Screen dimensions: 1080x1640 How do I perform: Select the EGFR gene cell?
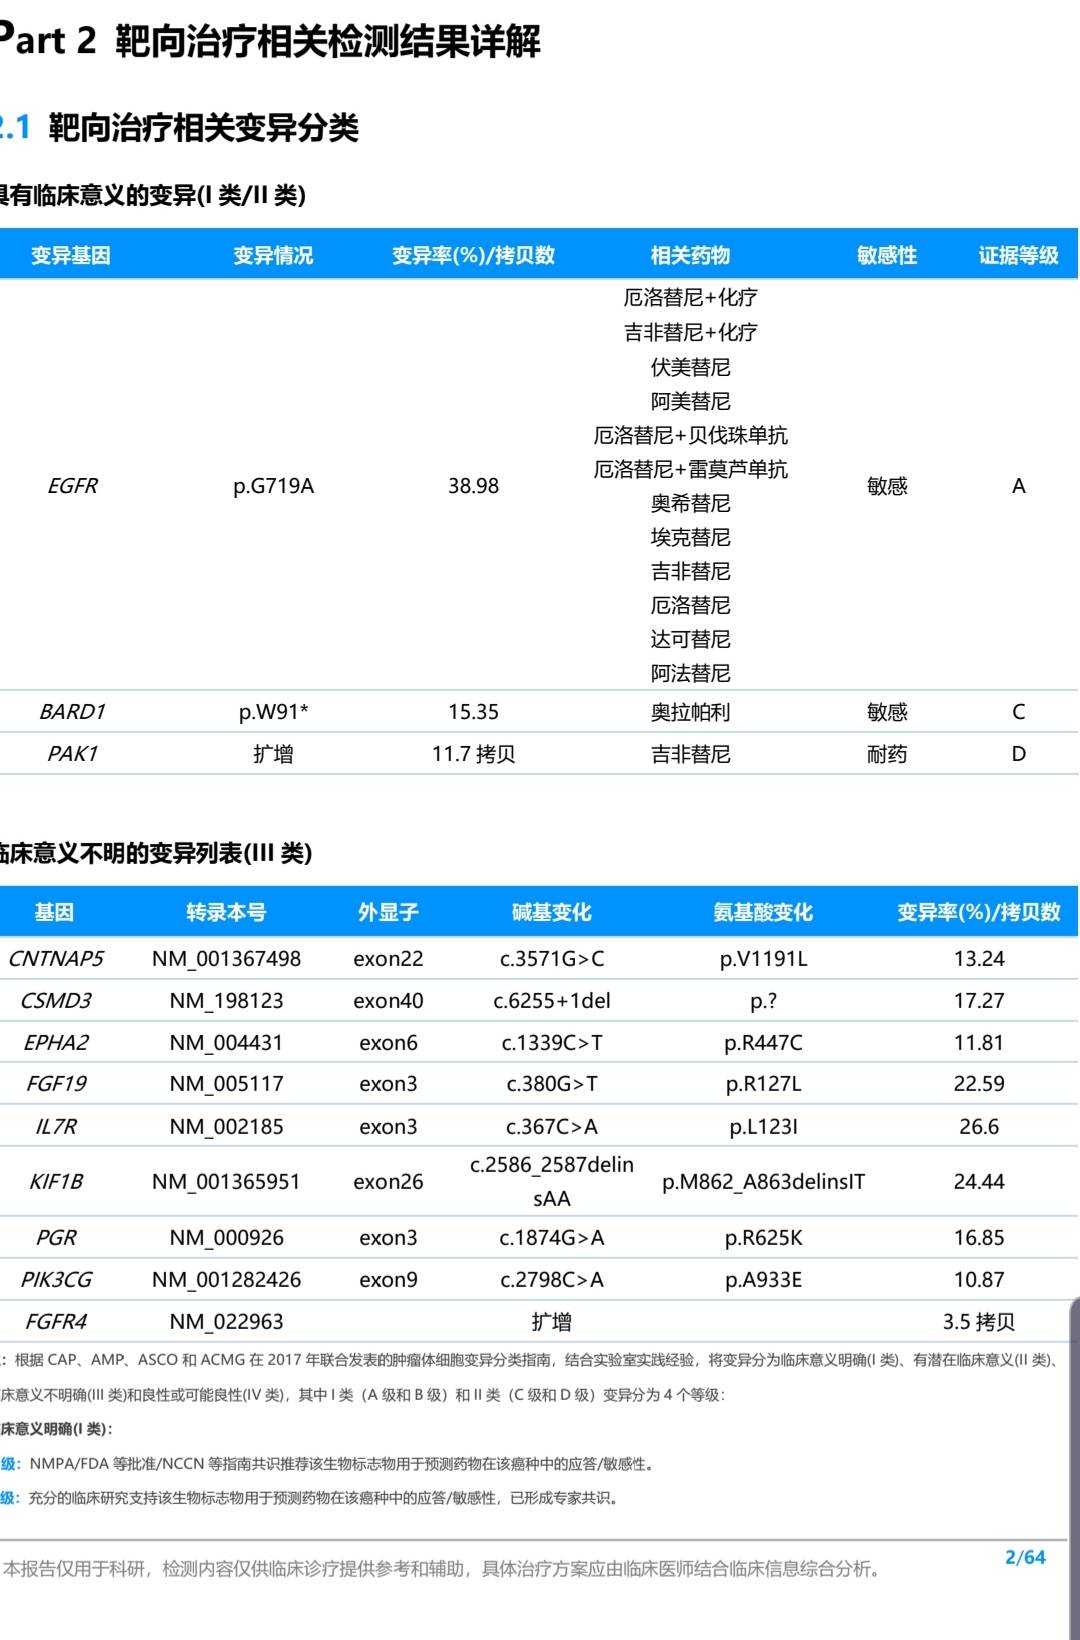(72, 486)
